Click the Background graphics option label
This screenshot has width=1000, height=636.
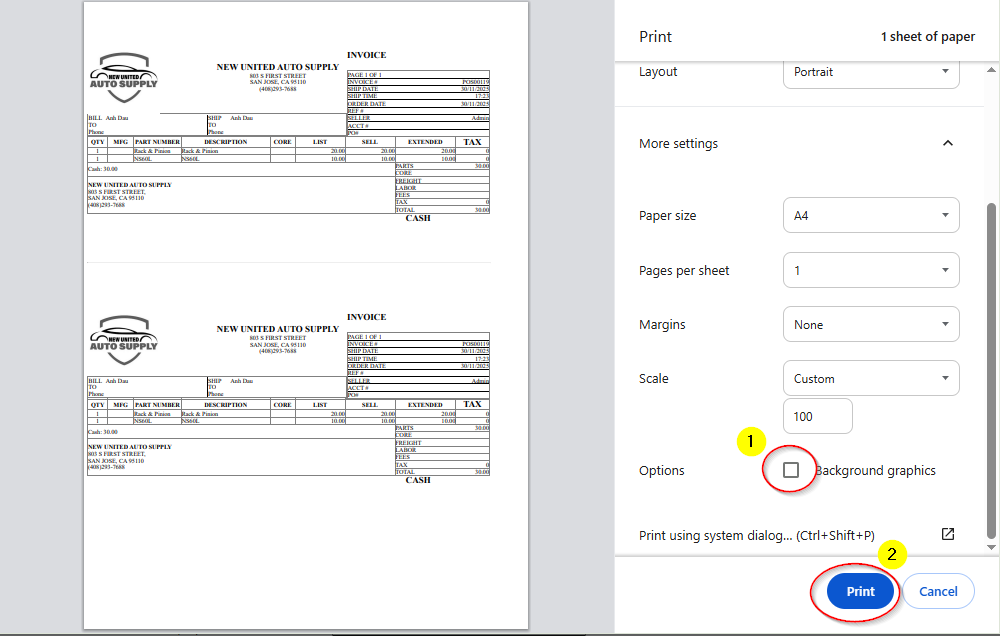coord(876,470)
